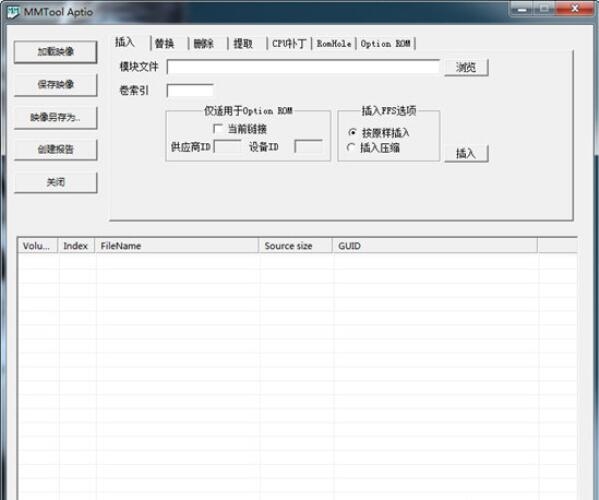Select the 插入压缩 radio button

[x=350, y=147]
